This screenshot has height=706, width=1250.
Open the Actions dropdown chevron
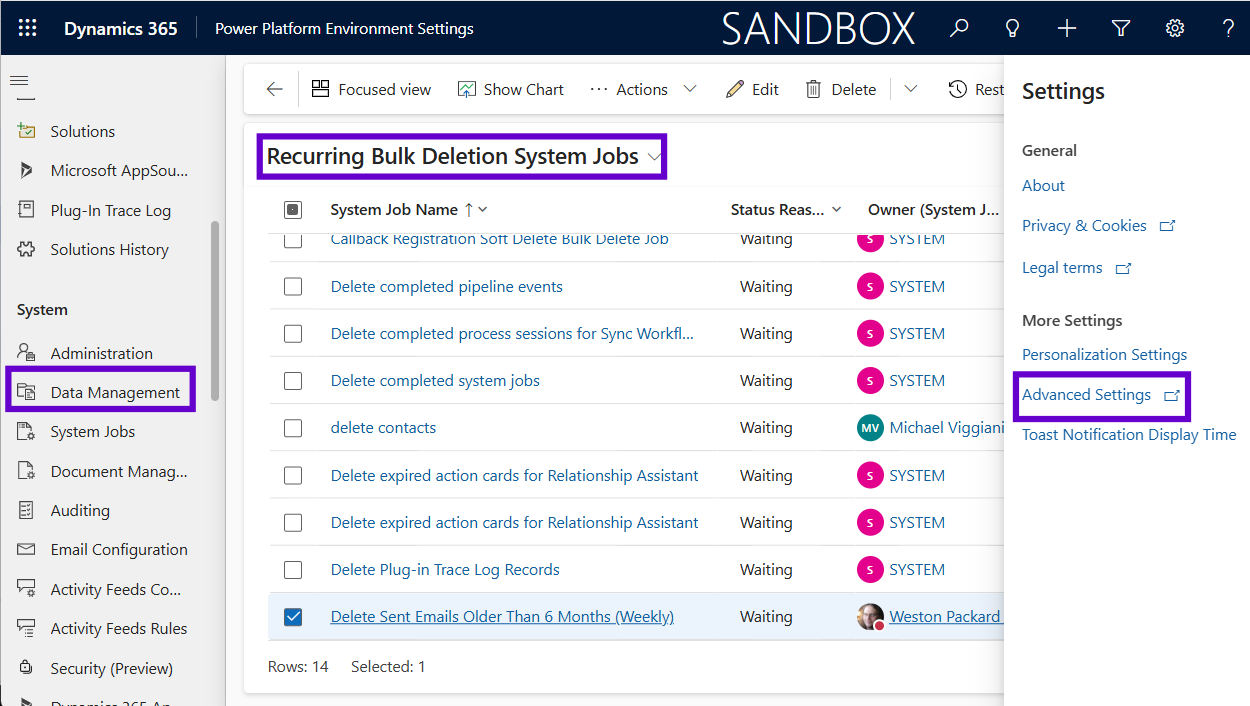click(x=690, y=89)
